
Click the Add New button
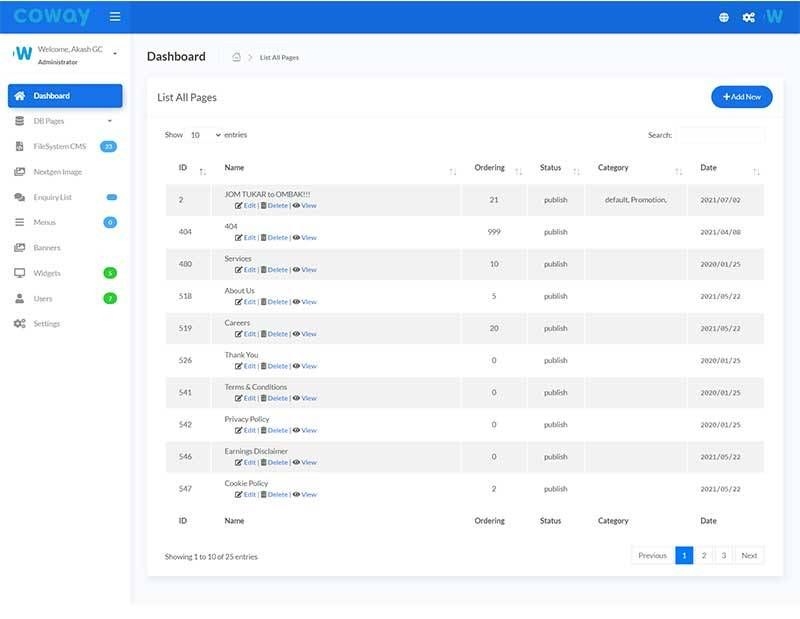pyautogui.click(x=741, y=96)
